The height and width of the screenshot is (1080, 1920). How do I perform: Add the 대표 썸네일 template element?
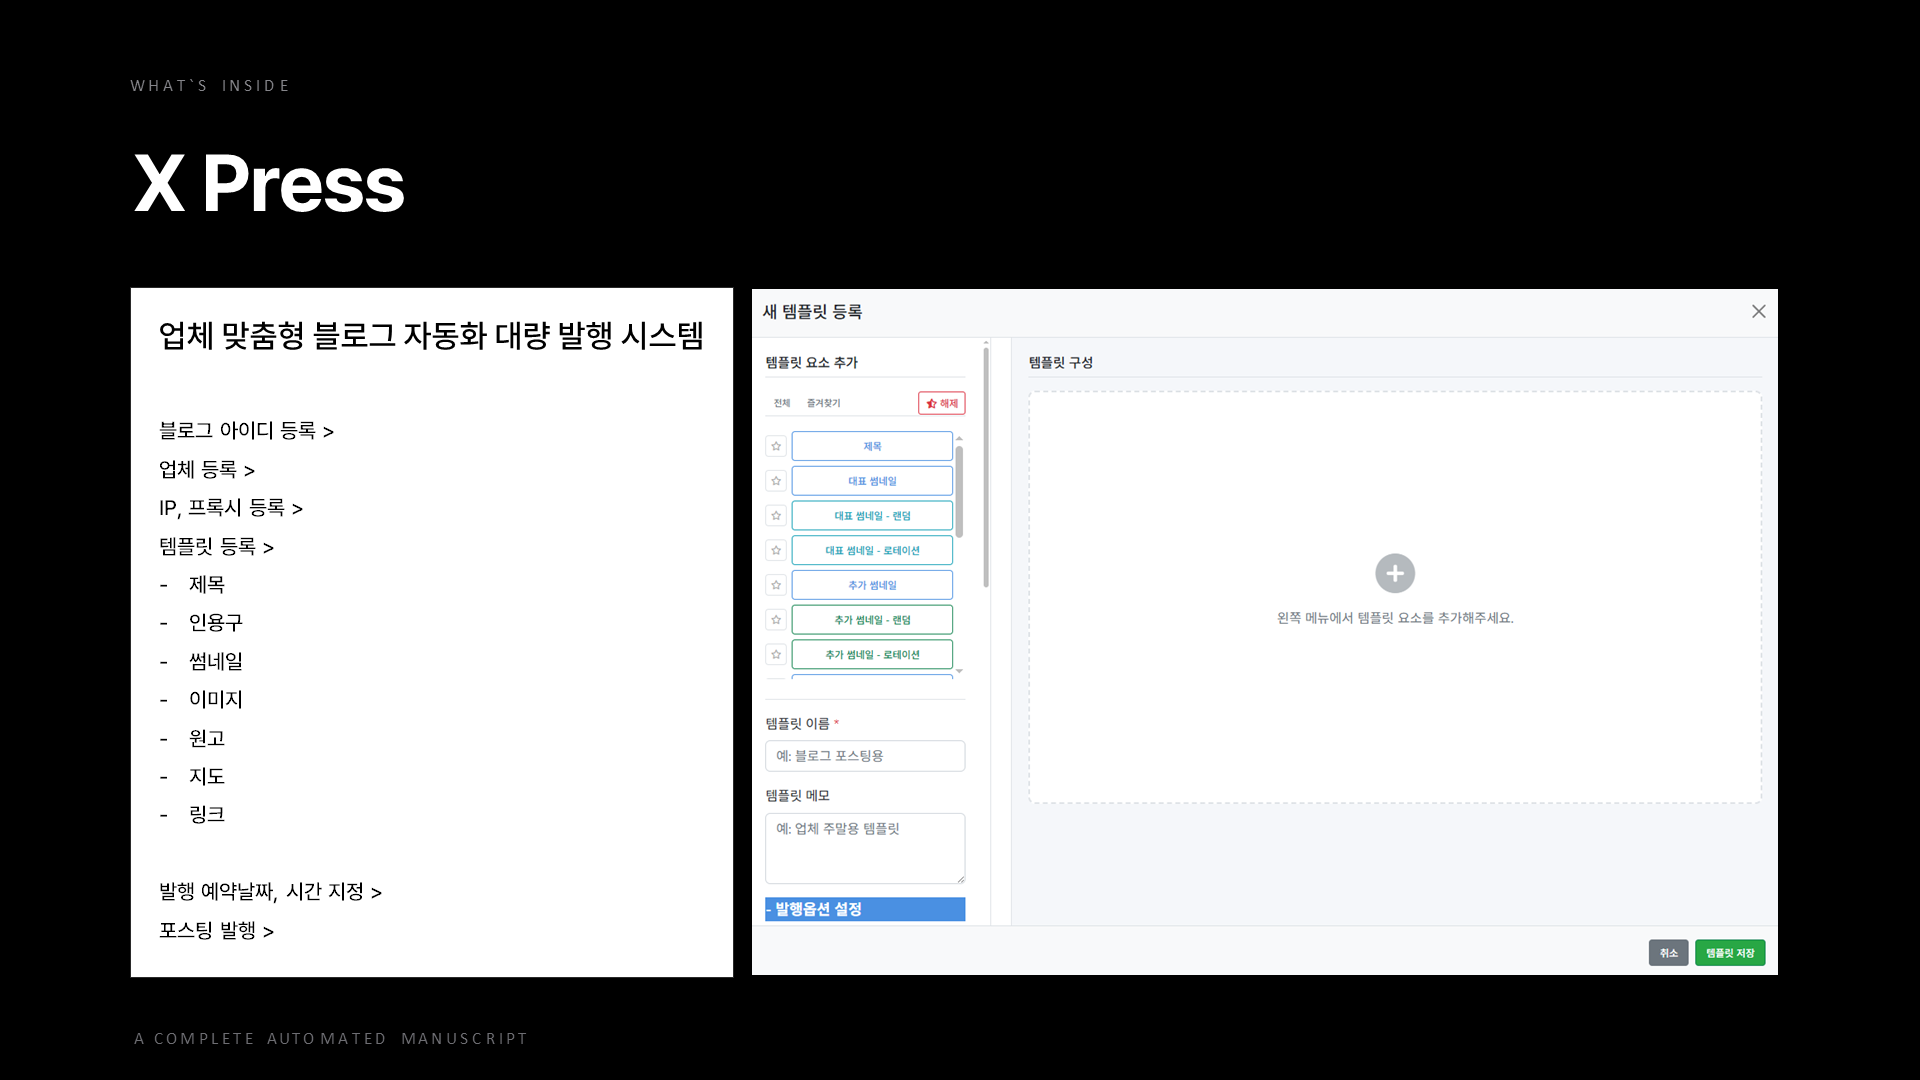click(x=872, y=481)
